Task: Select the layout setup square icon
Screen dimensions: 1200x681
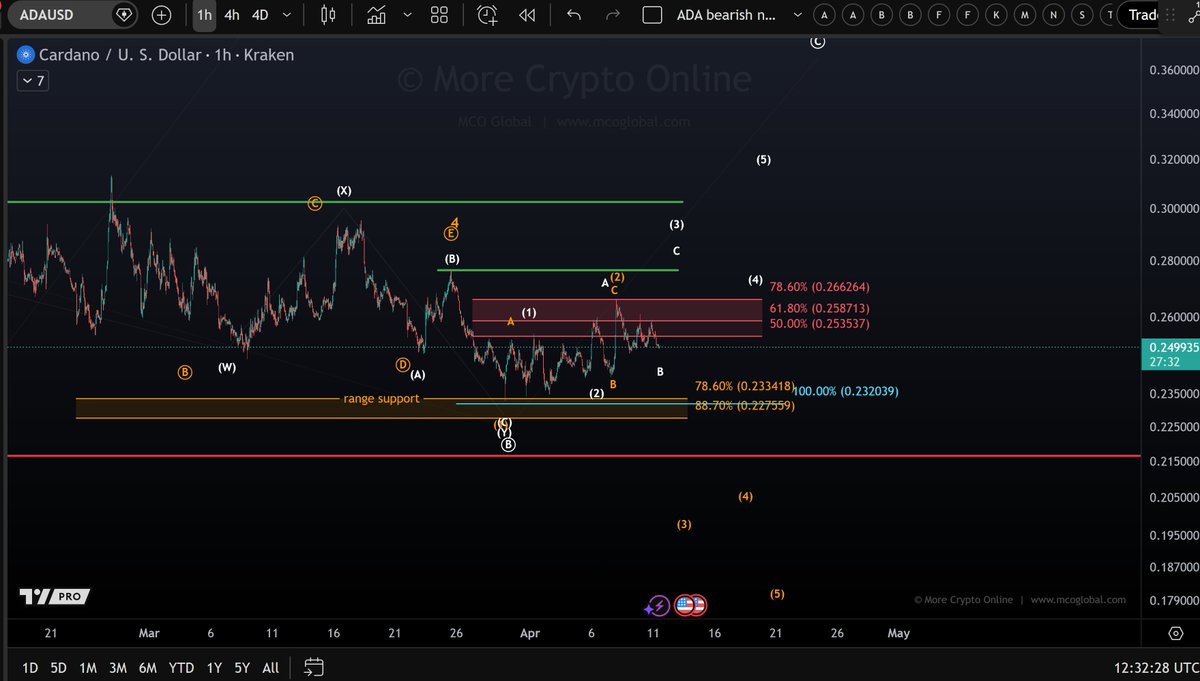Action: click(652, 15)
